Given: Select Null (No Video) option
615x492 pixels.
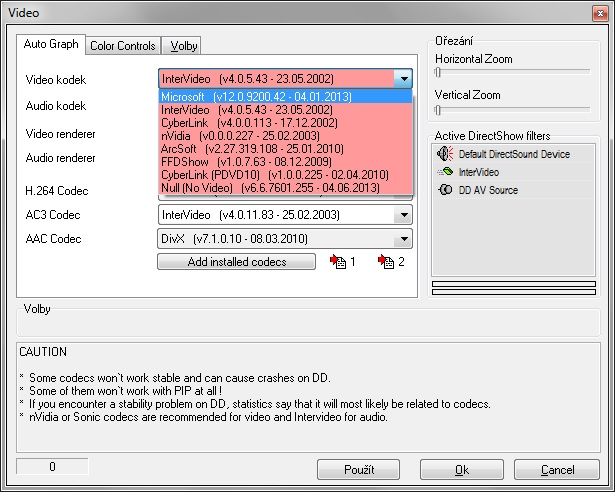Looking at the screenshot, I should 285,187.
